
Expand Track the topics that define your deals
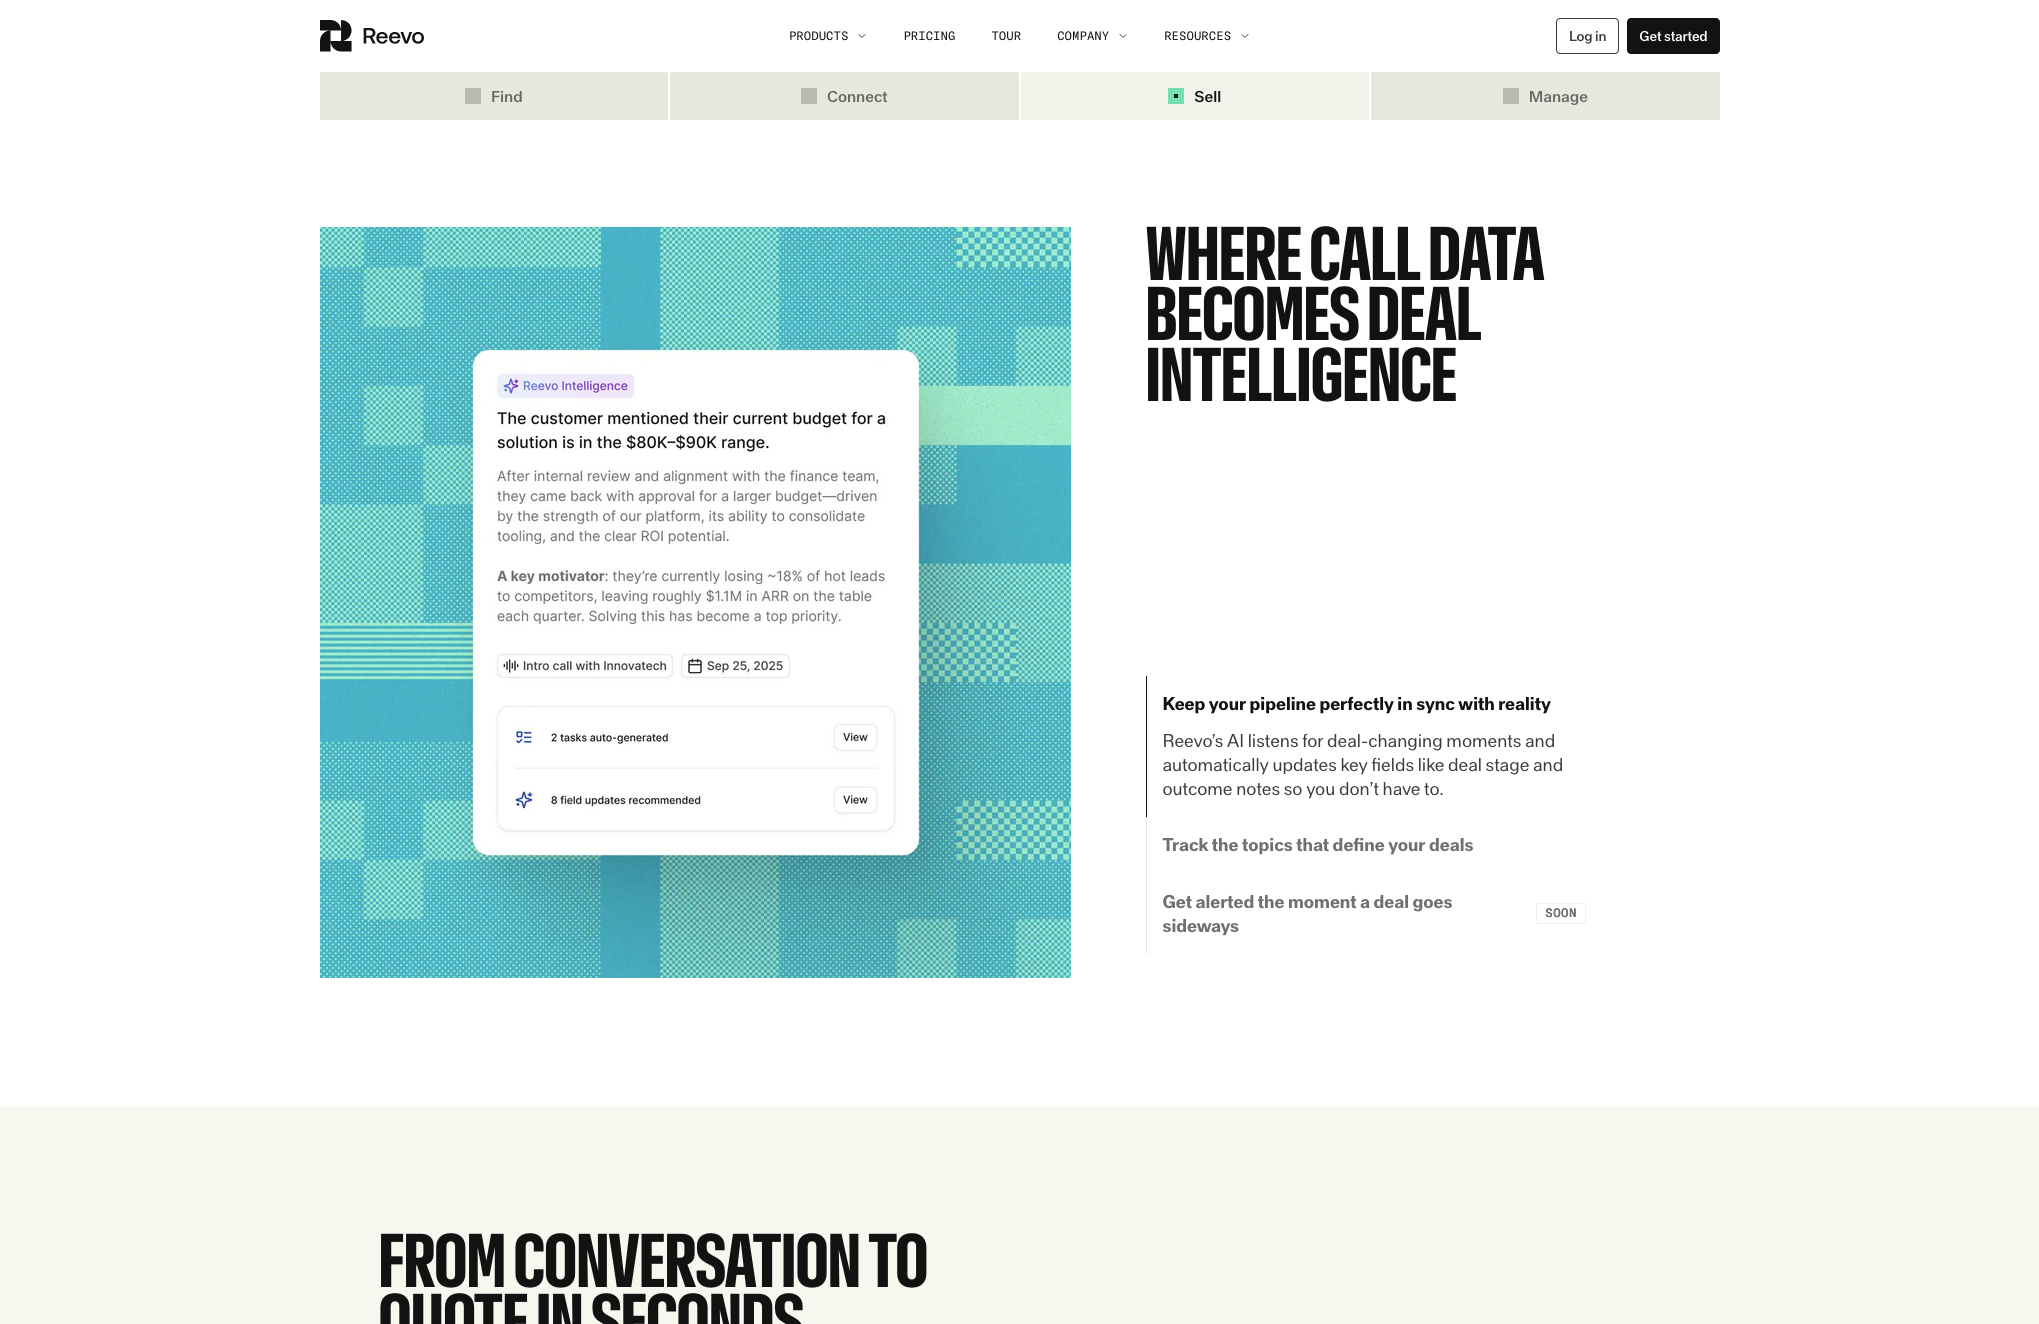point(1317,845)
